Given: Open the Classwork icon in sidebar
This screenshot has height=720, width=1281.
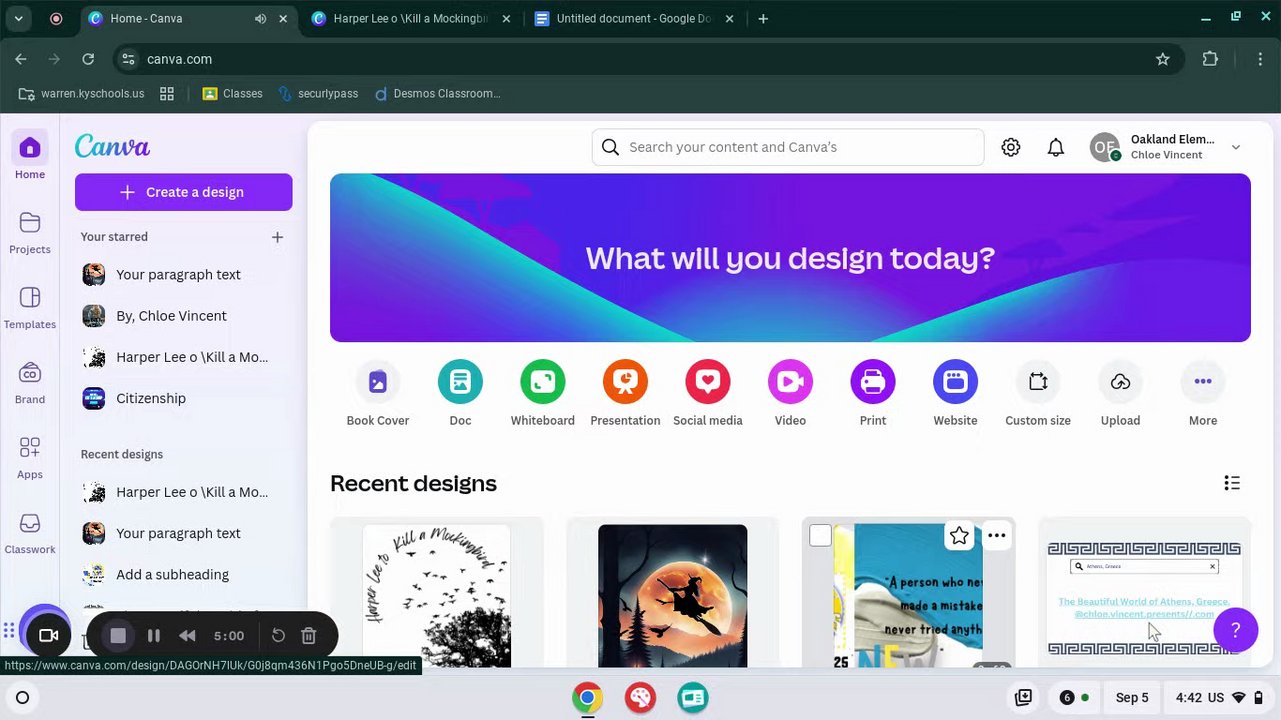Looking at the screenshot, I should (29, 523).
